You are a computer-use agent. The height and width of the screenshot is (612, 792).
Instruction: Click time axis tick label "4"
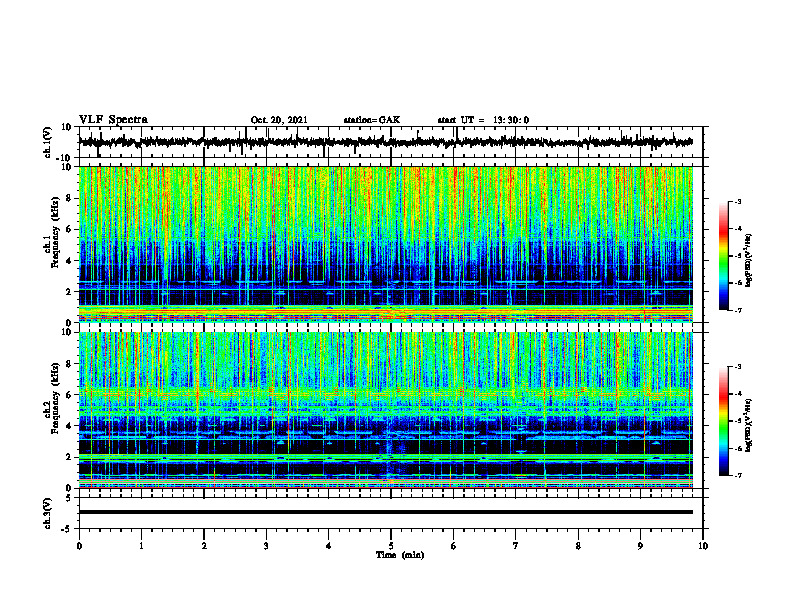(x=329, y=546)
